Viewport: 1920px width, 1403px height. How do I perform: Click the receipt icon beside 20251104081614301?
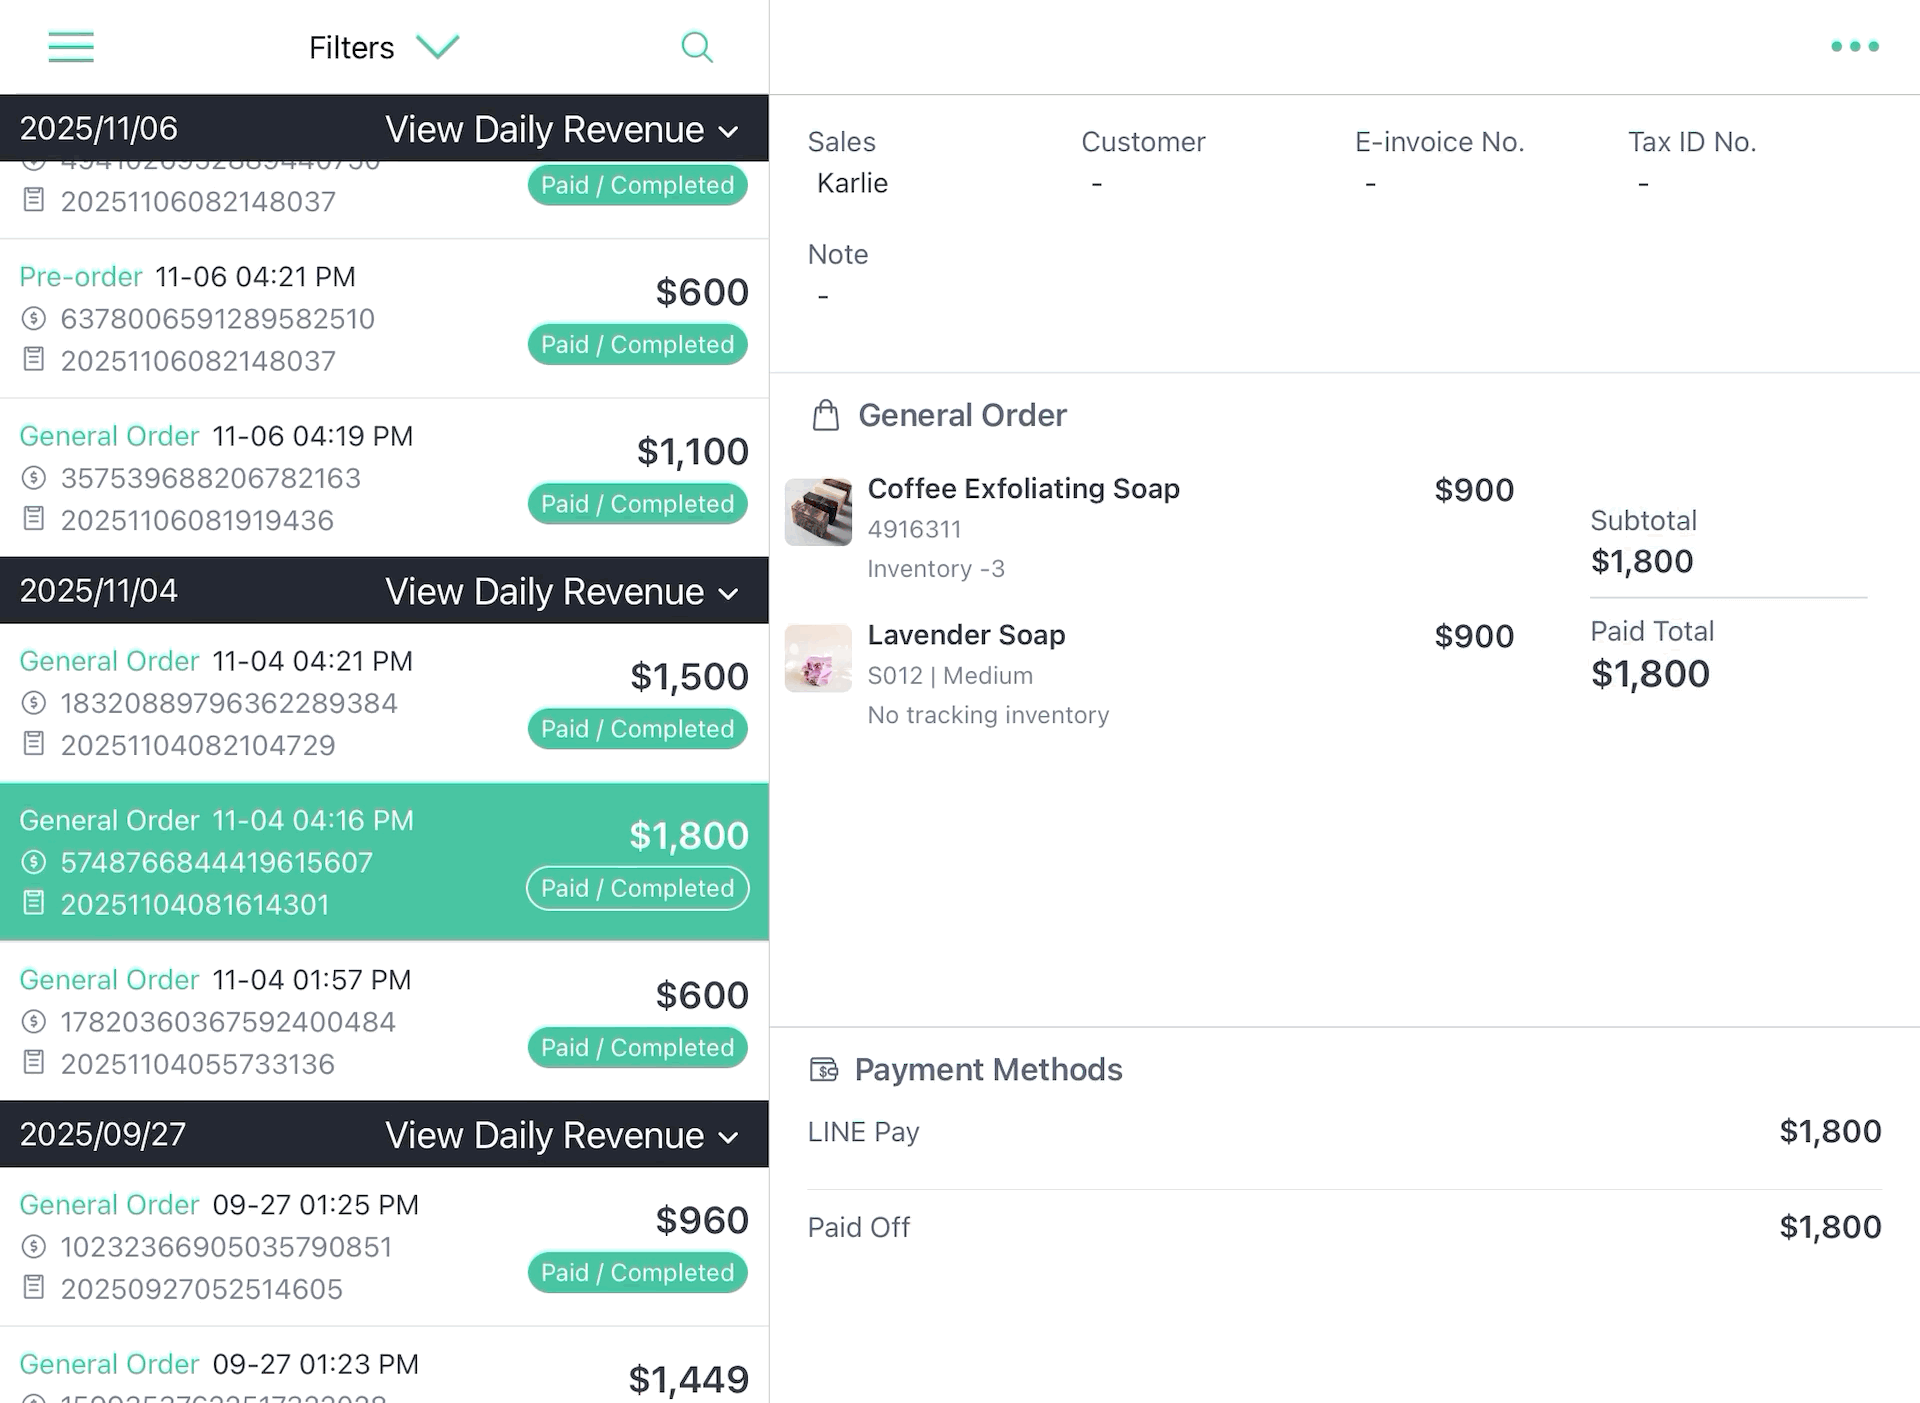tap(34, 903)
